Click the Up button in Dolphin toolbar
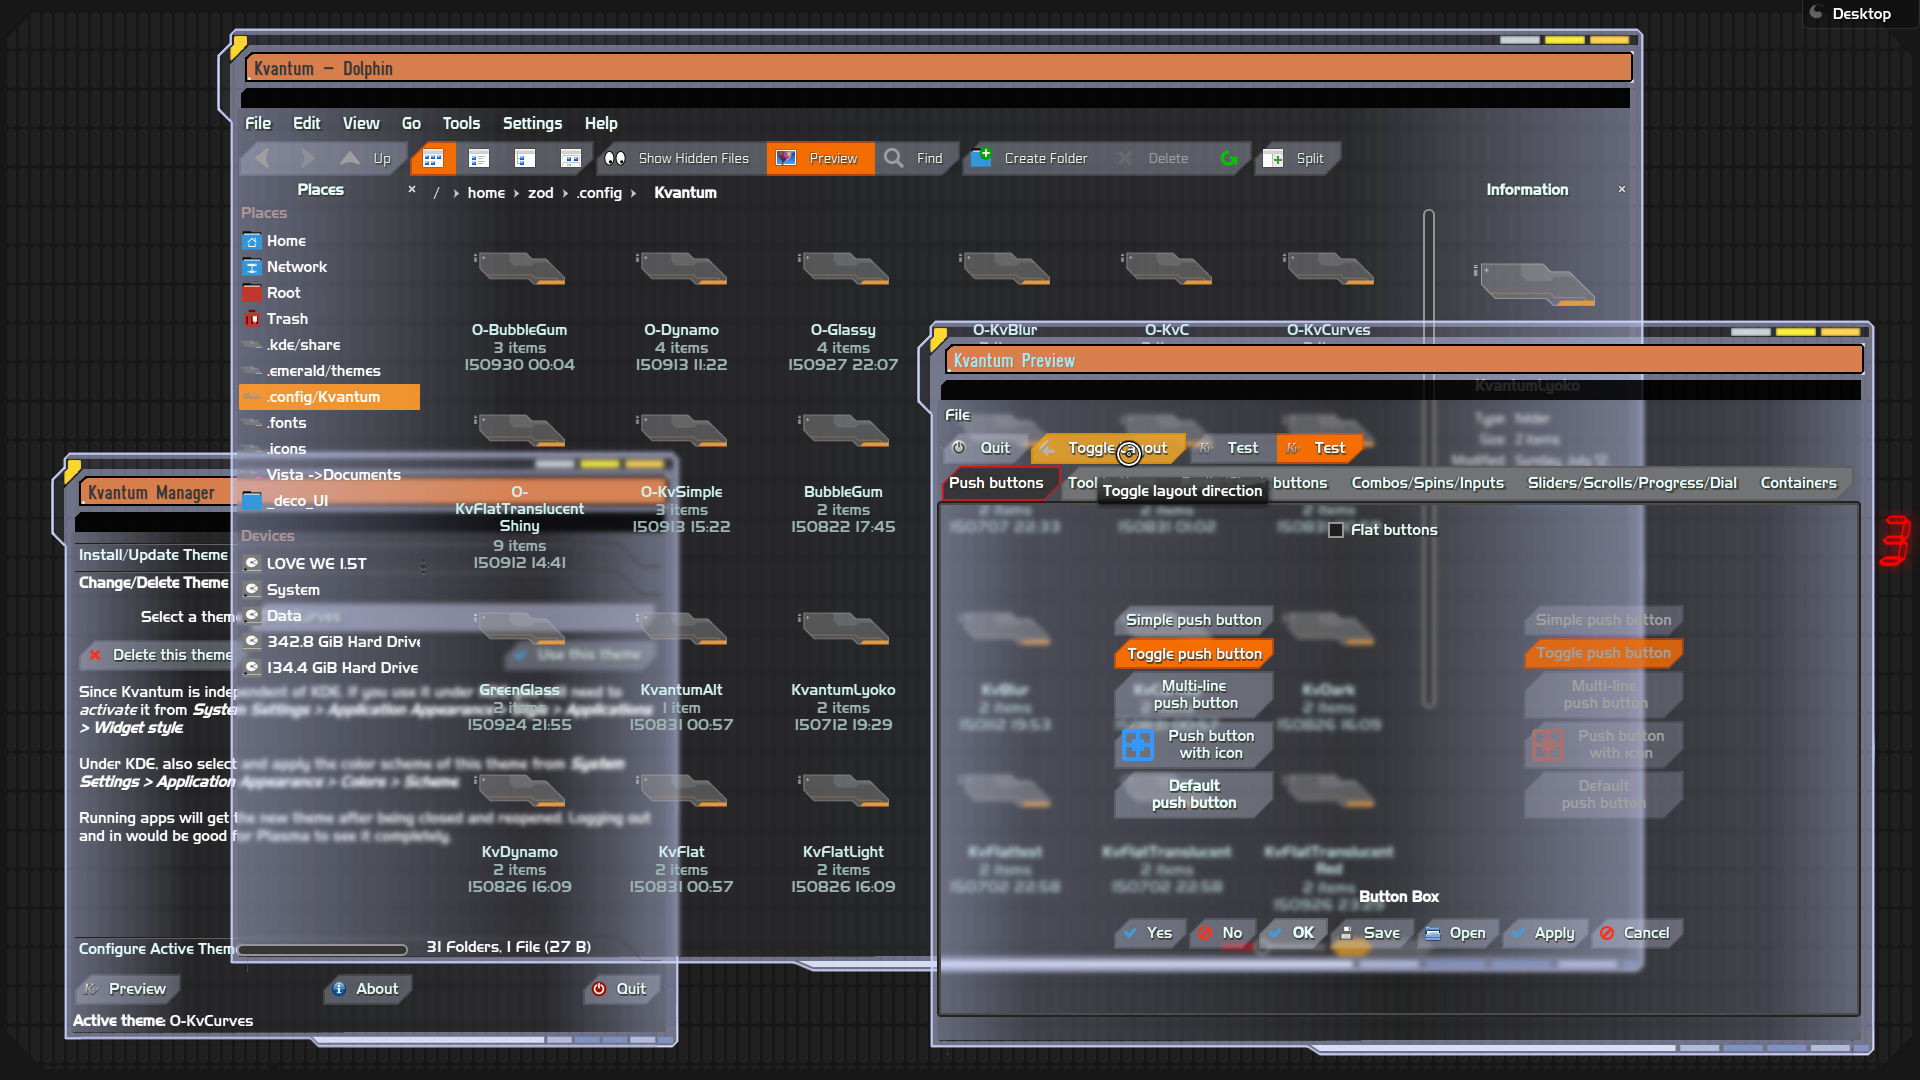Image resolution: width=1920 pixels, height=1080 pixels. [x=366, y=158]
